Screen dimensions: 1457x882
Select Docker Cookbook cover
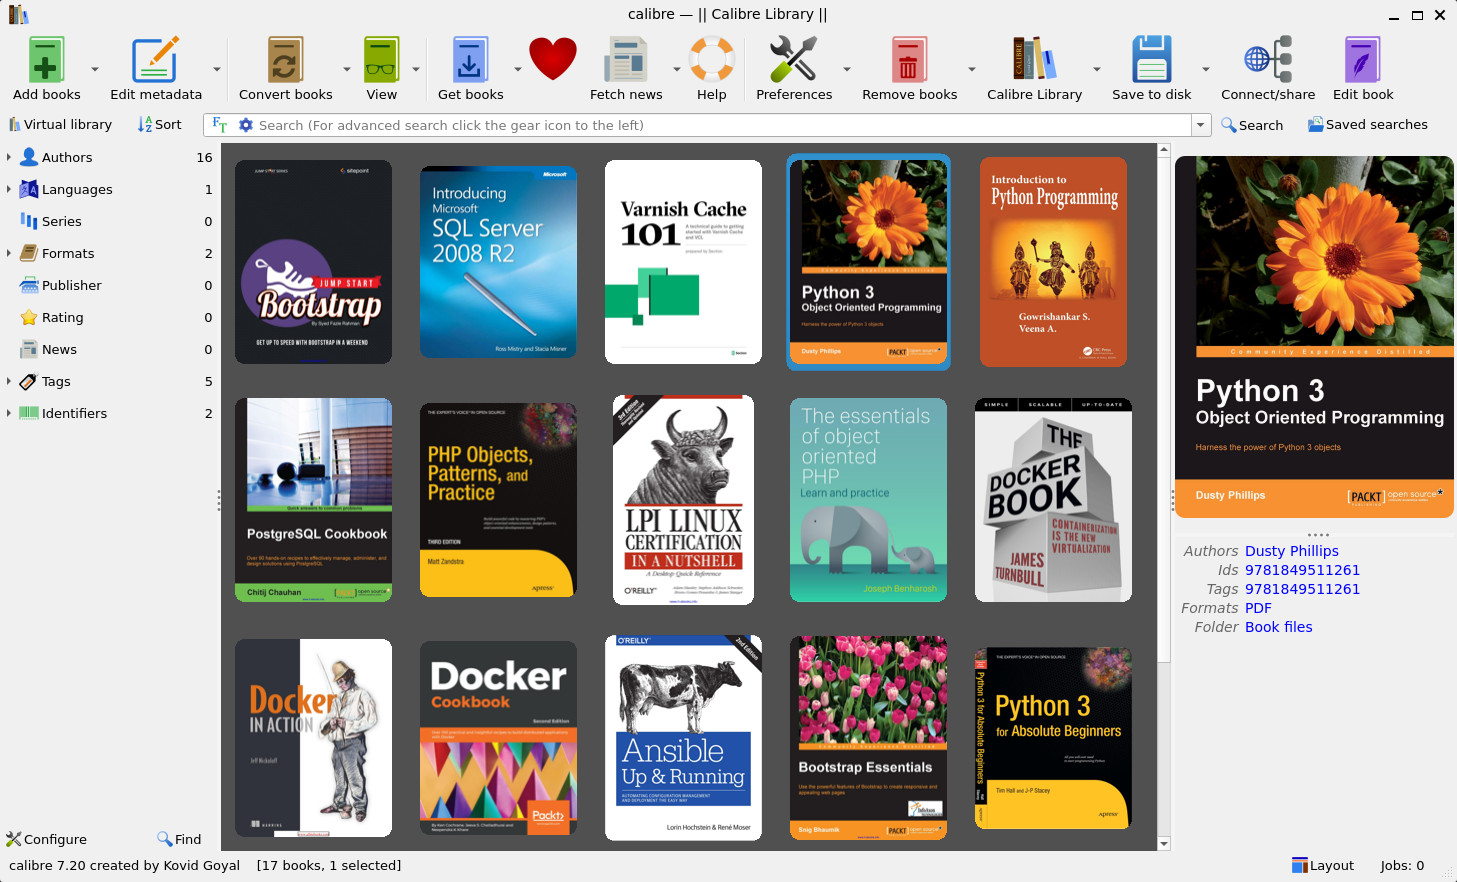(498, 738)
